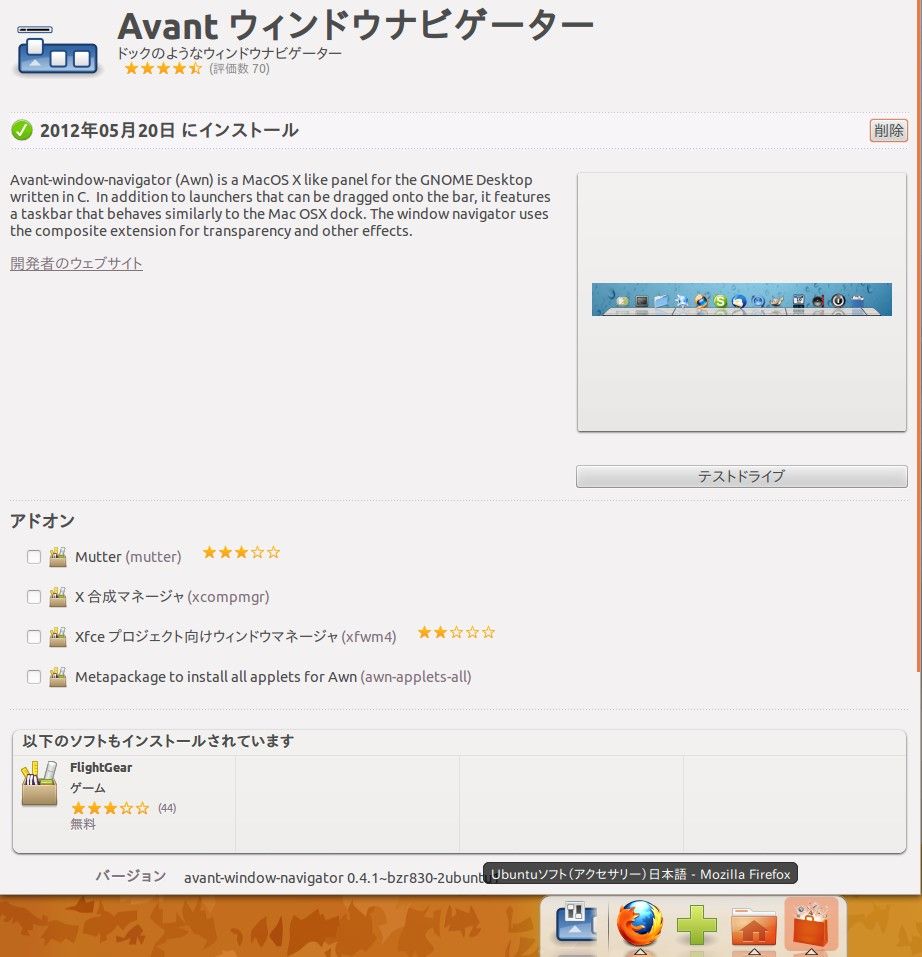Click the Mutter three-star rating
This screenshot has width=922, height=957.
pos(241,552)
